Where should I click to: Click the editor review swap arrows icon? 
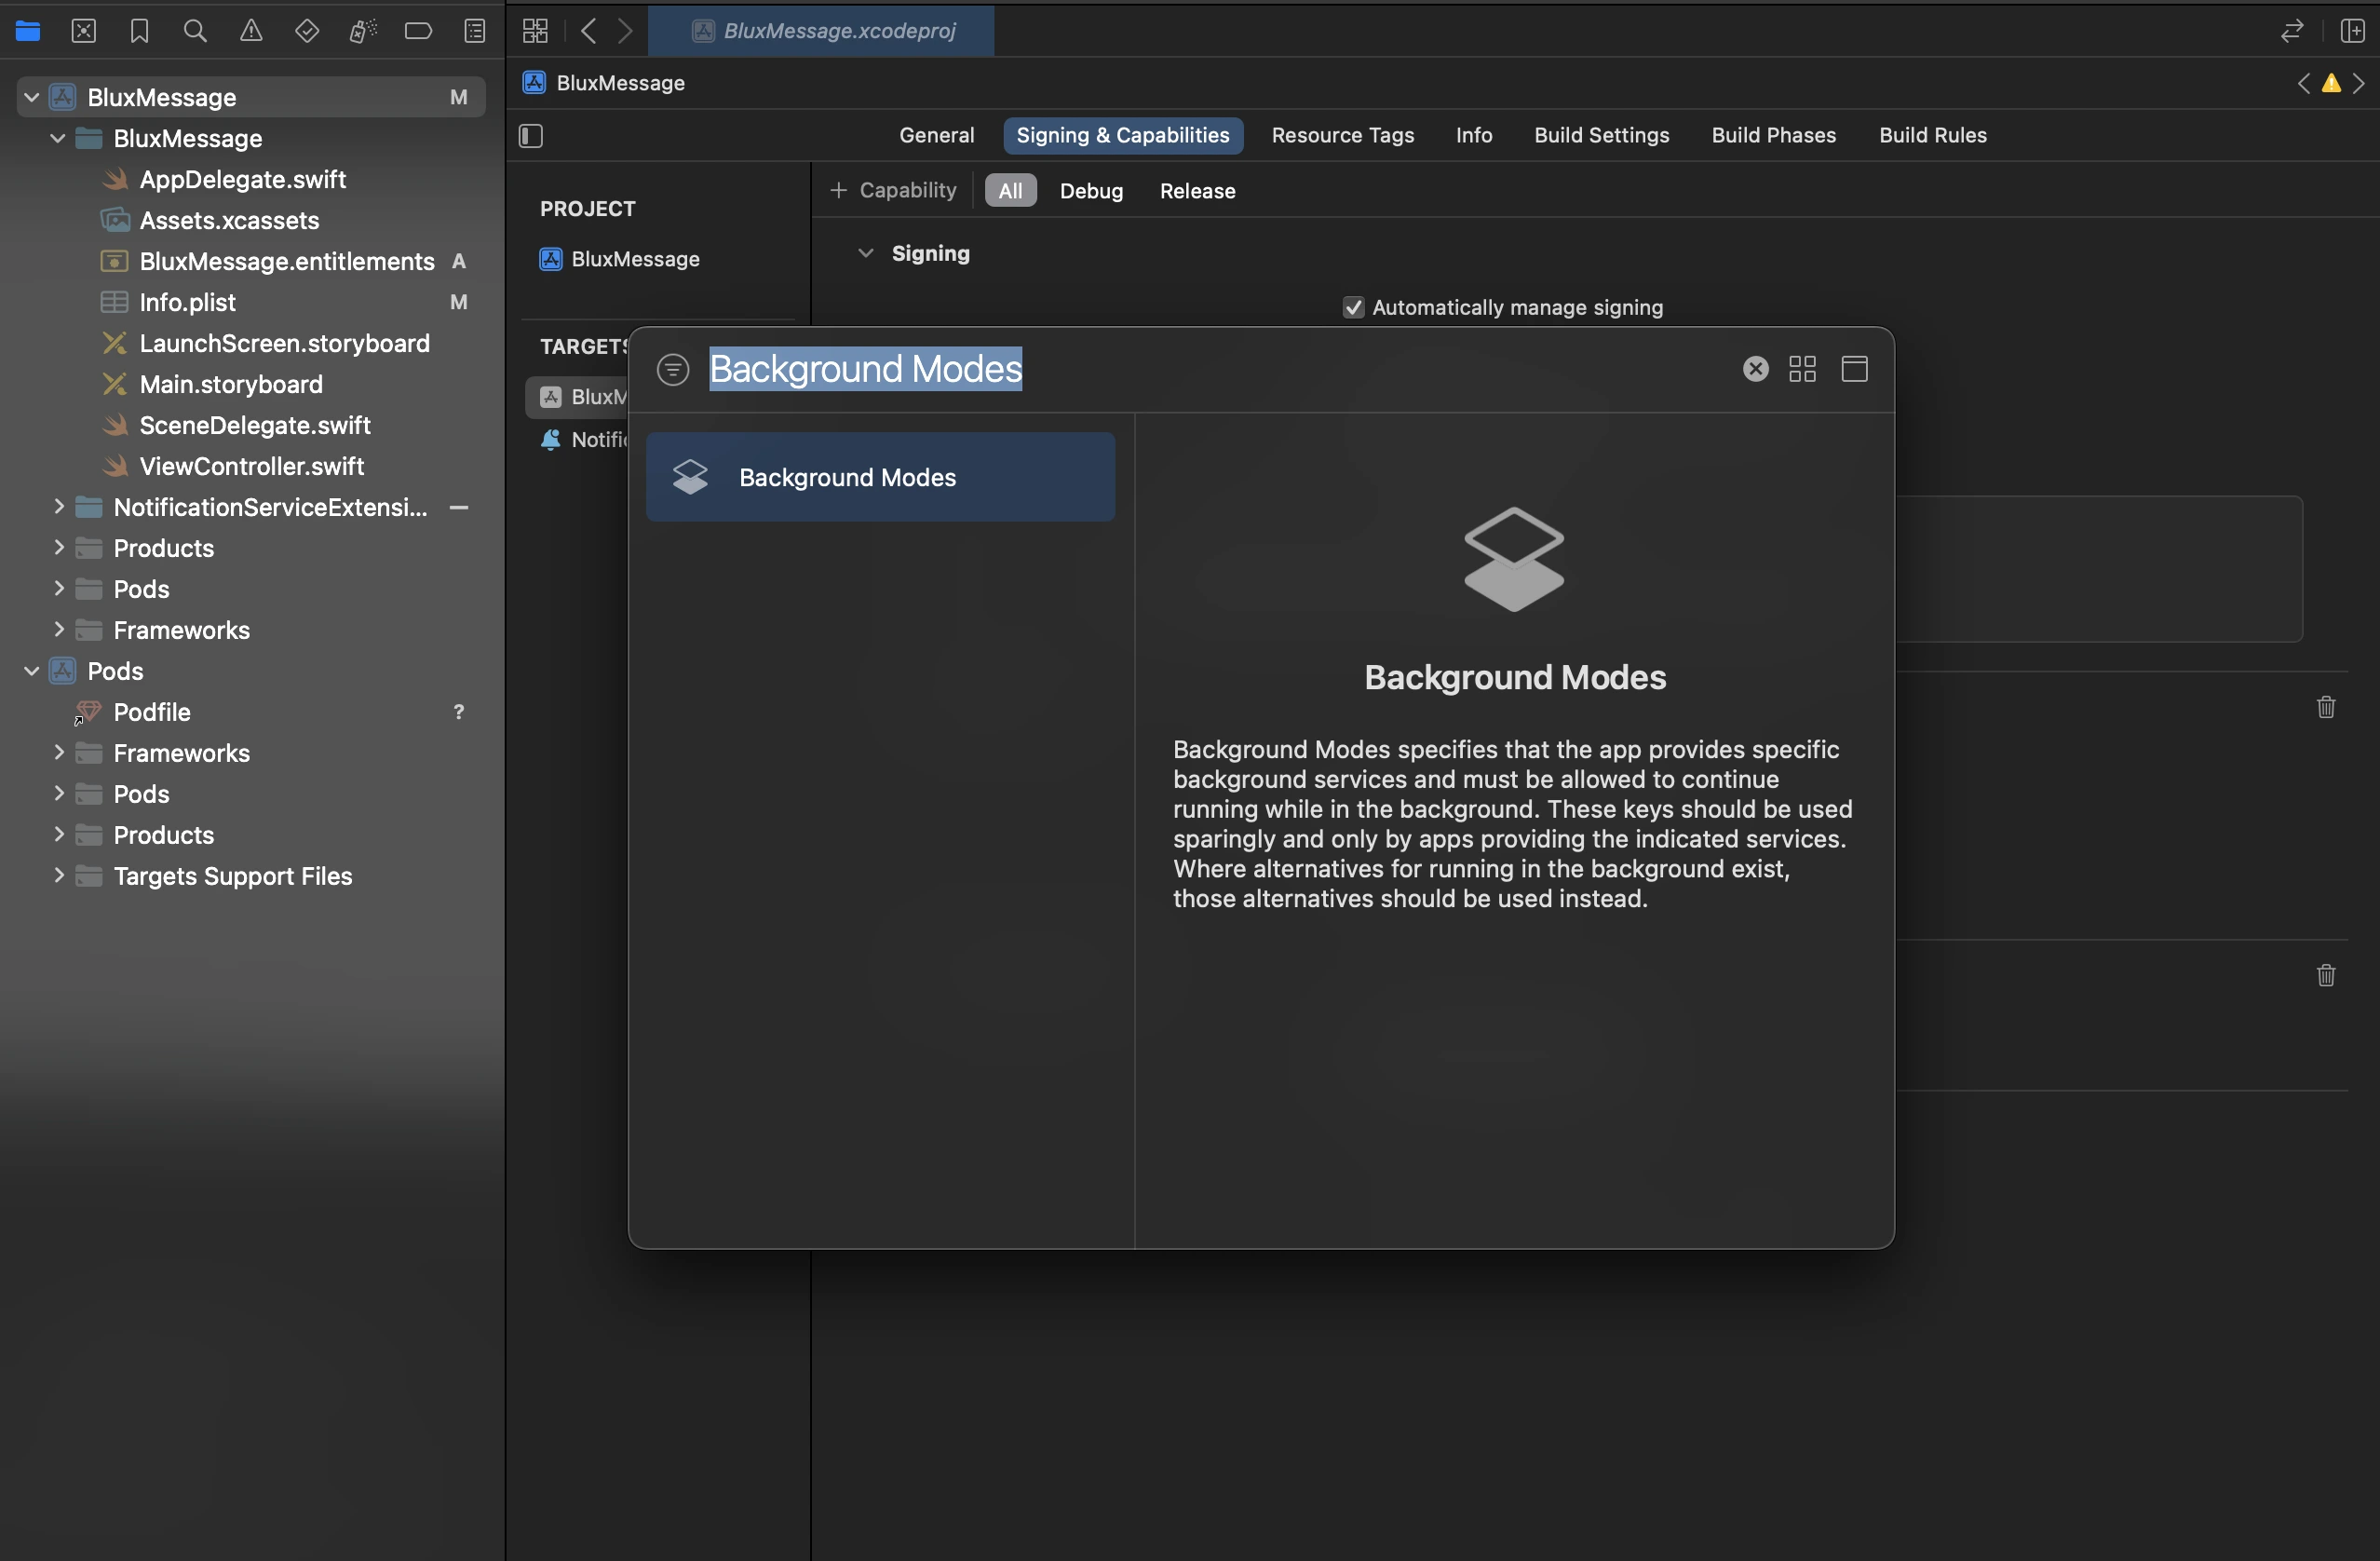coord(2292,31)
